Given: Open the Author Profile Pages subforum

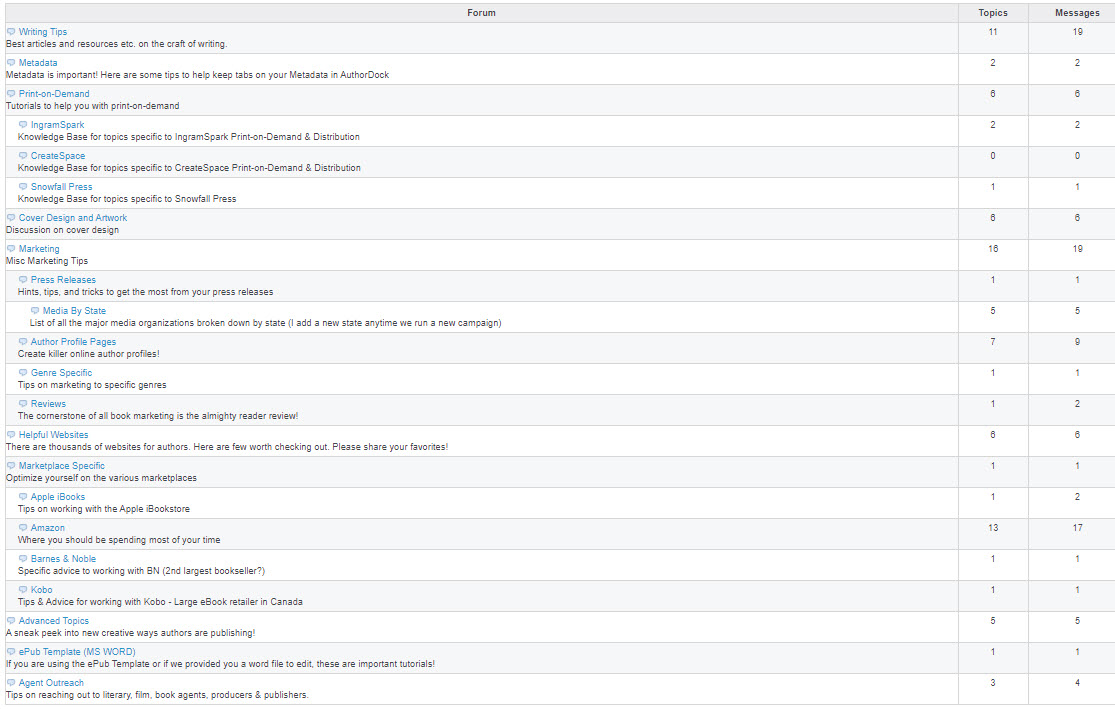Looking at the screenshot, I should coord(73,342).
